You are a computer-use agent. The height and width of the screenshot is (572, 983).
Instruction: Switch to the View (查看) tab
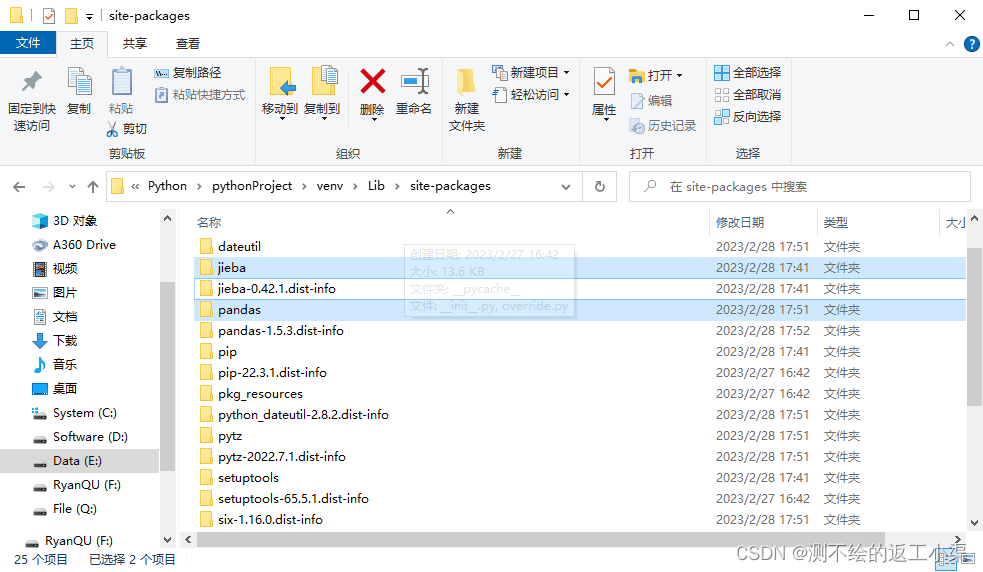coord(187,43)
